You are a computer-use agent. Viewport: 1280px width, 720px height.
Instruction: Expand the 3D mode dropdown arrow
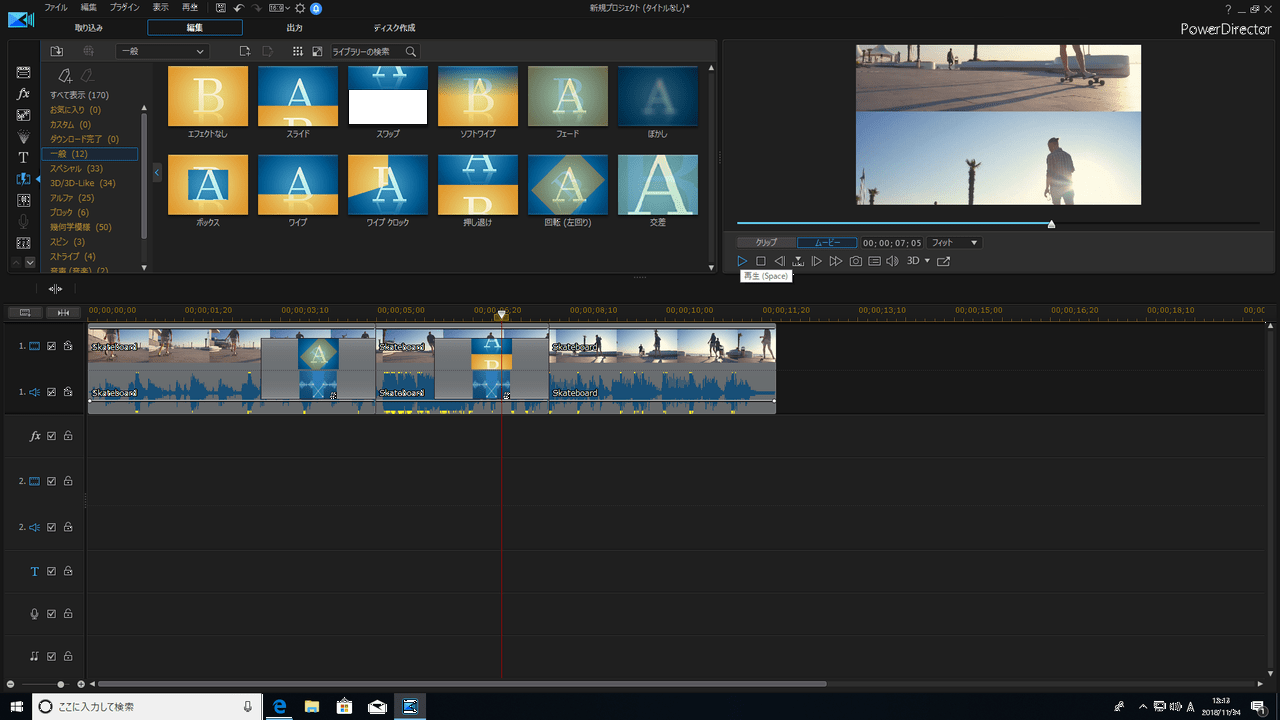pos(927,261)
